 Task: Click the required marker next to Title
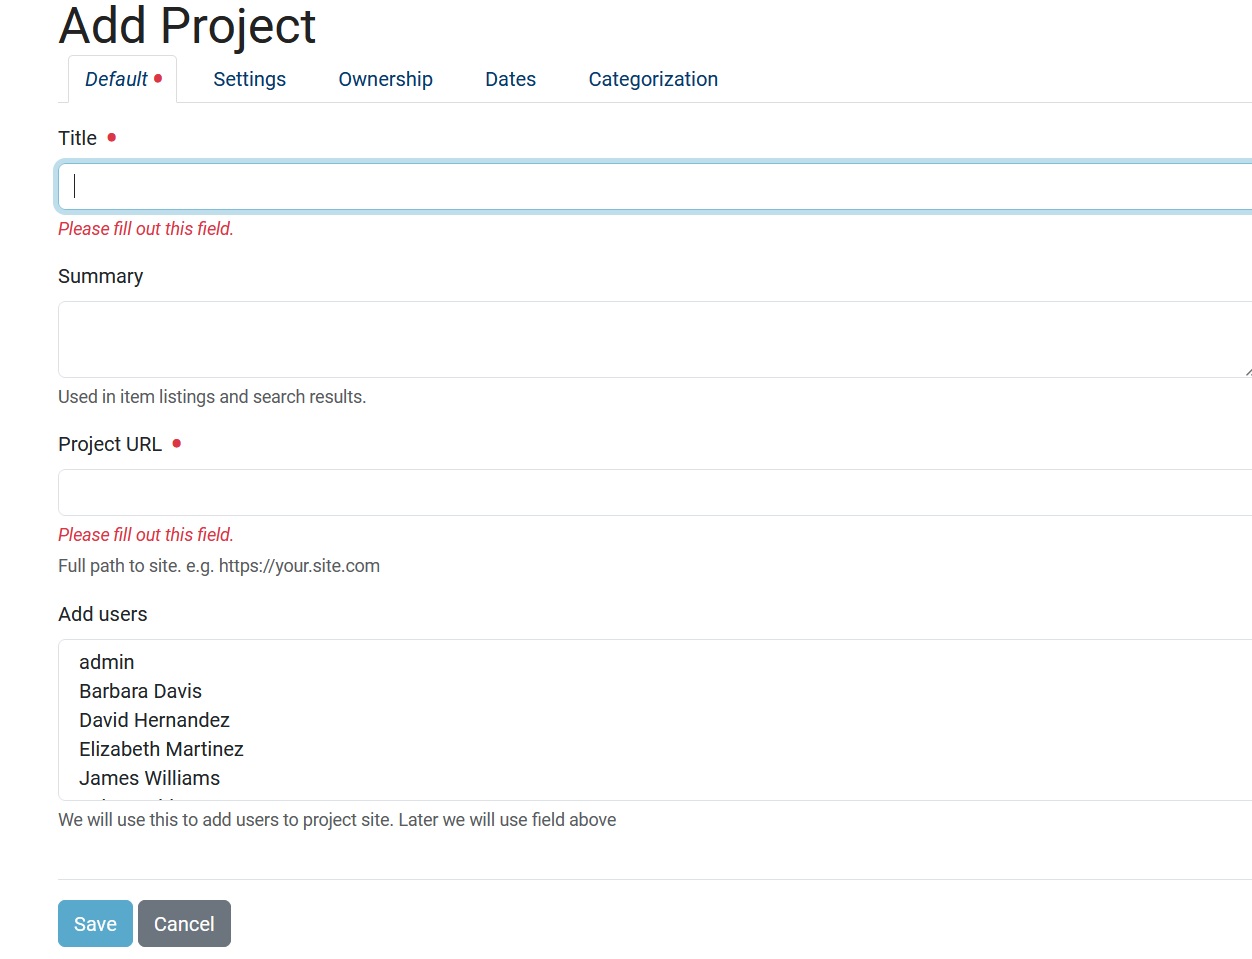[111, 137]
